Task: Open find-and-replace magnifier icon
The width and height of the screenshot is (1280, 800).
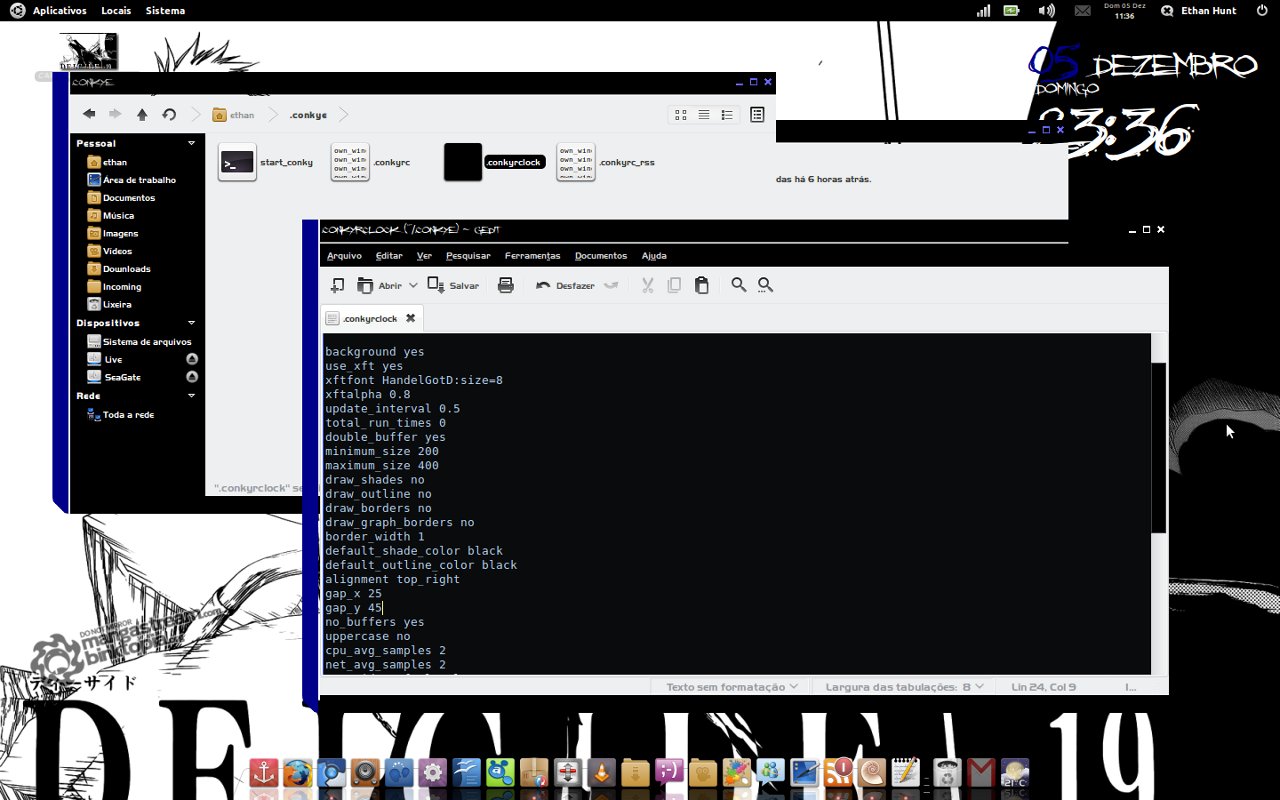Action: coord(766,285)
